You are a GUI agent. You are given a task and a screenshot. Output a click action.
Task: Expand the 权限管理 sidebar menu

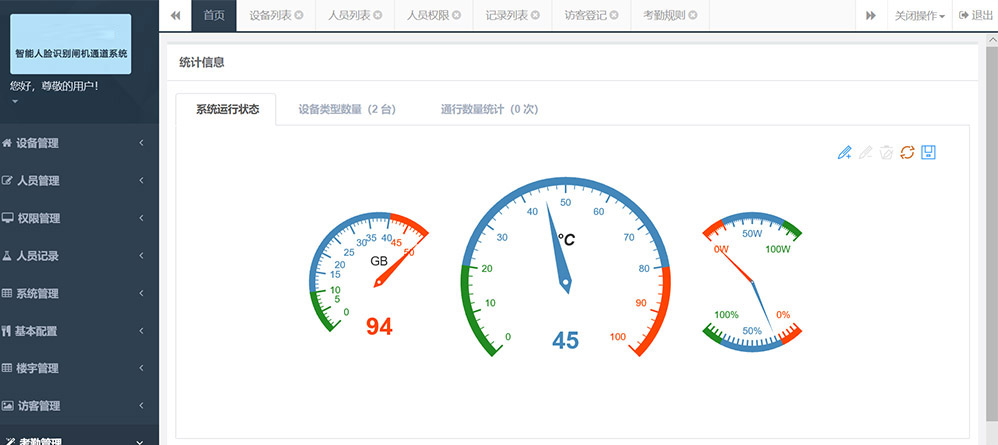[78, 218]
